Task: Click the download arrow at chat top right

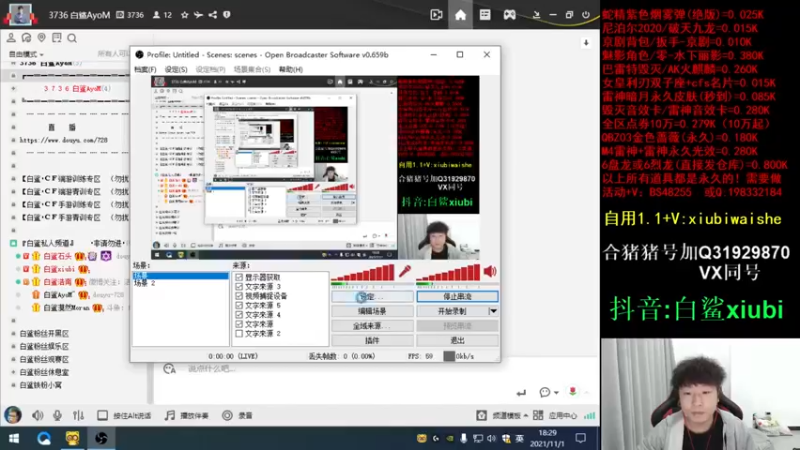Action: (586, 43)
